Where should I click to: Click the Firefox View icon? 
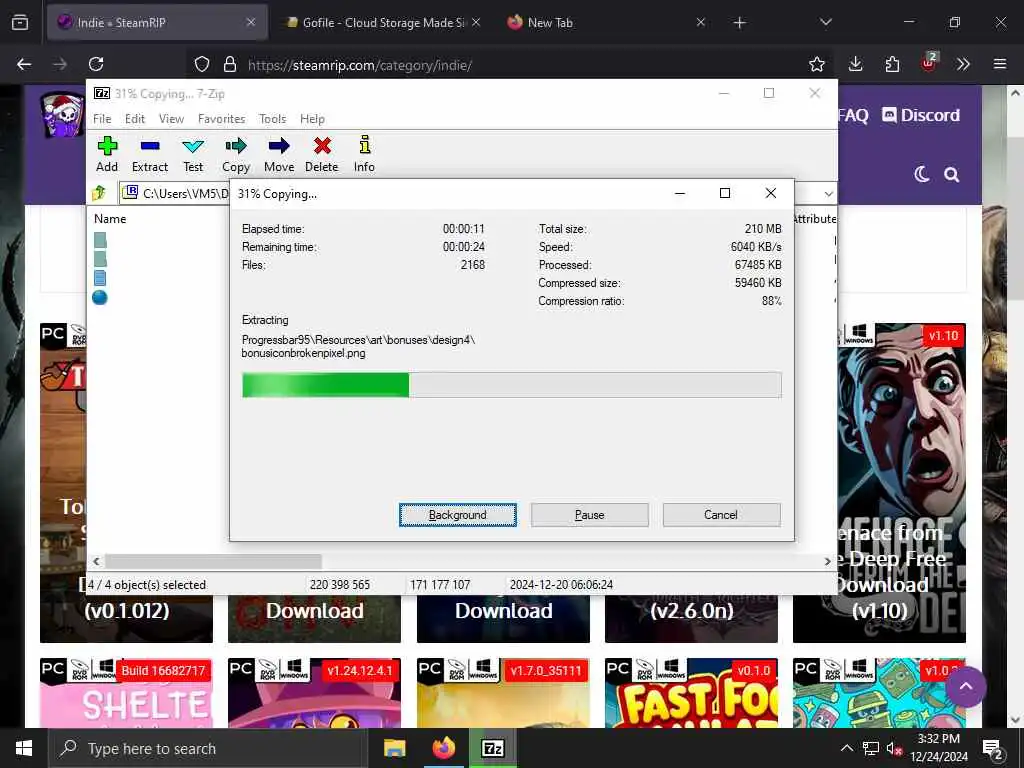20,22
